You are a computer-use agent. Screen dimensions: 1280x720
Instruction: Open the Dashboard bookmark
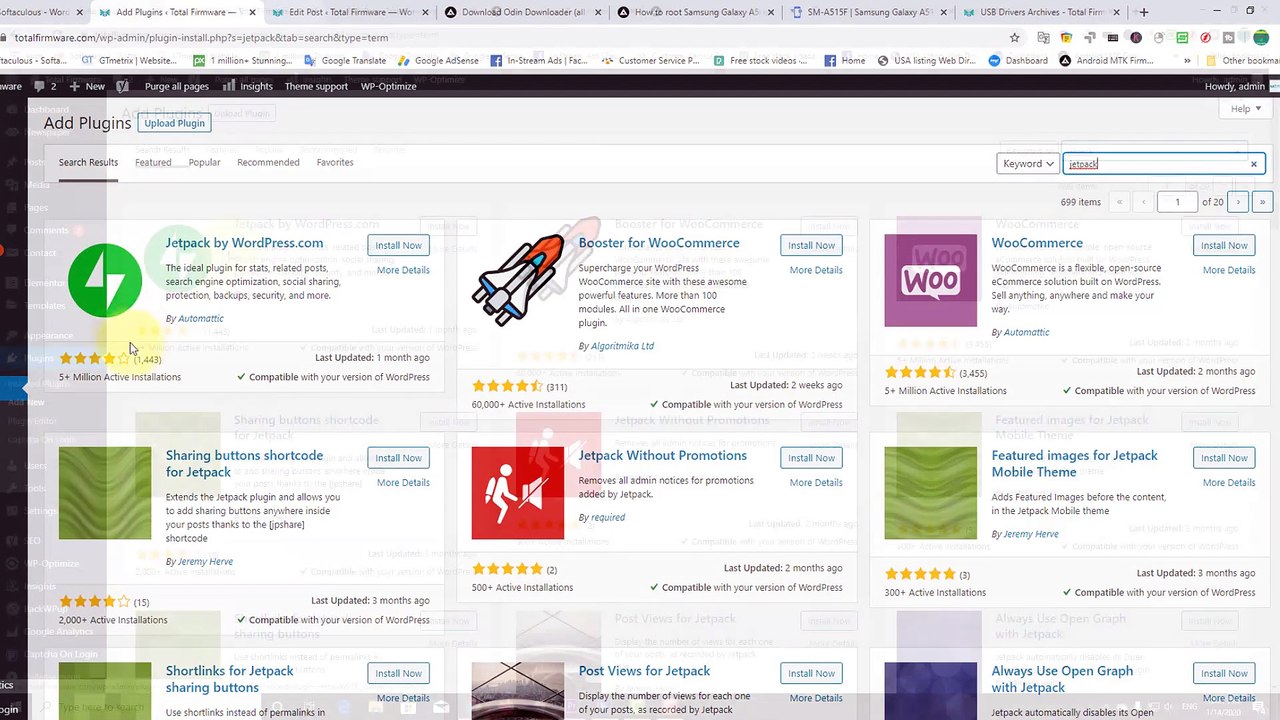click(1018, 60)
